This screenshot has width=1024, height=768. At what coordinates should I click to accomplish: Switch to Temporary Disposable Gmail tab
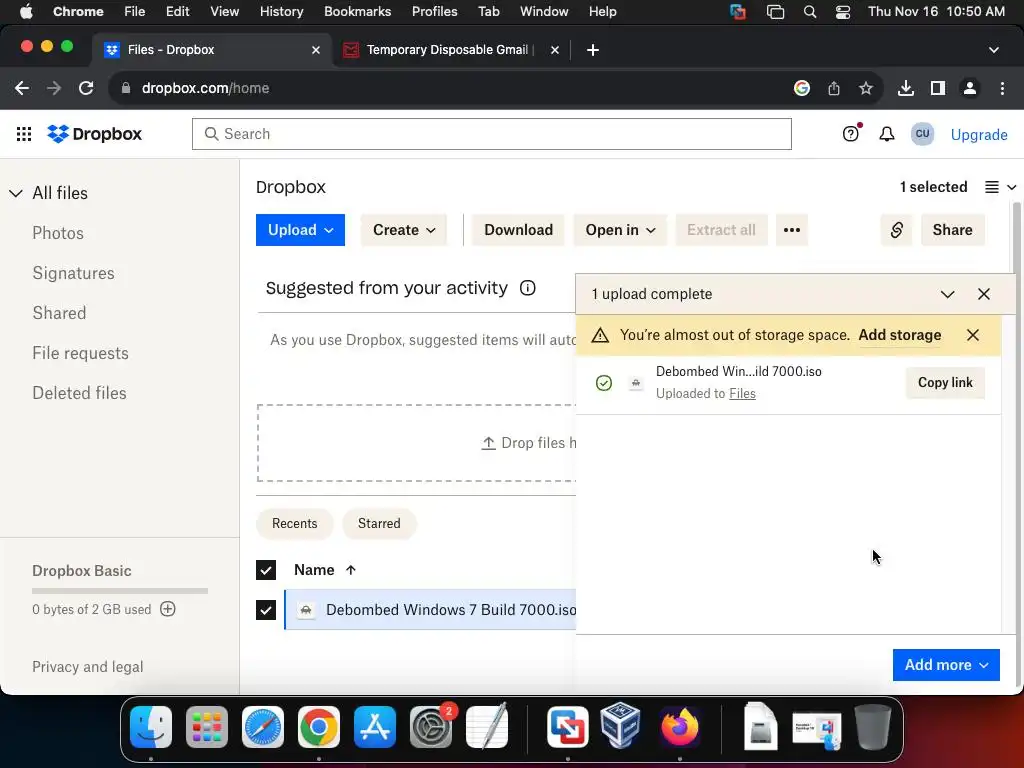451,50
